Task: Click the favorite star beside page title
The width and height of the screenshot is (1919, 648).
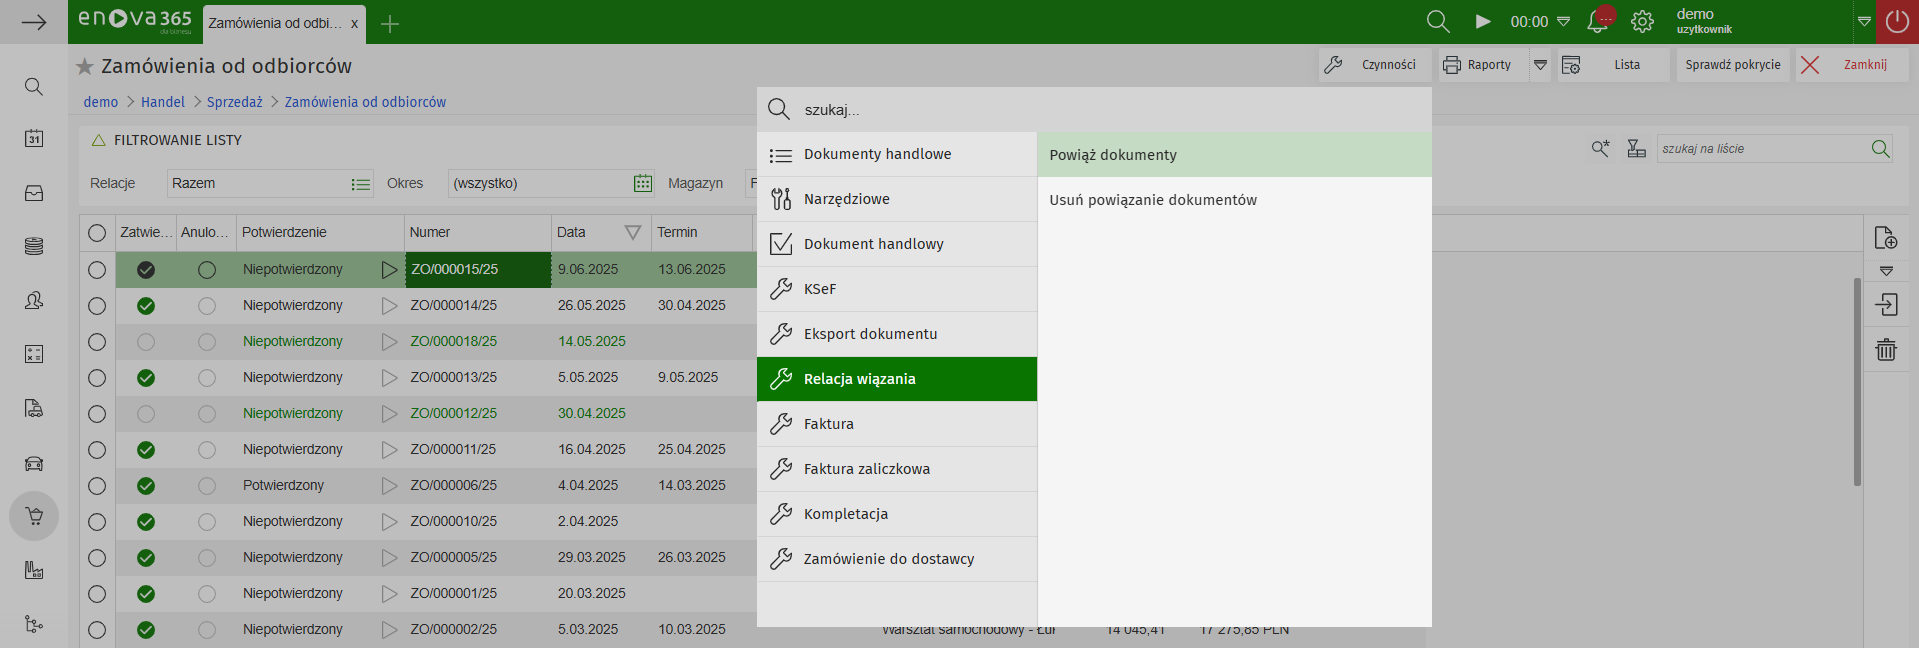Action: 85,67
